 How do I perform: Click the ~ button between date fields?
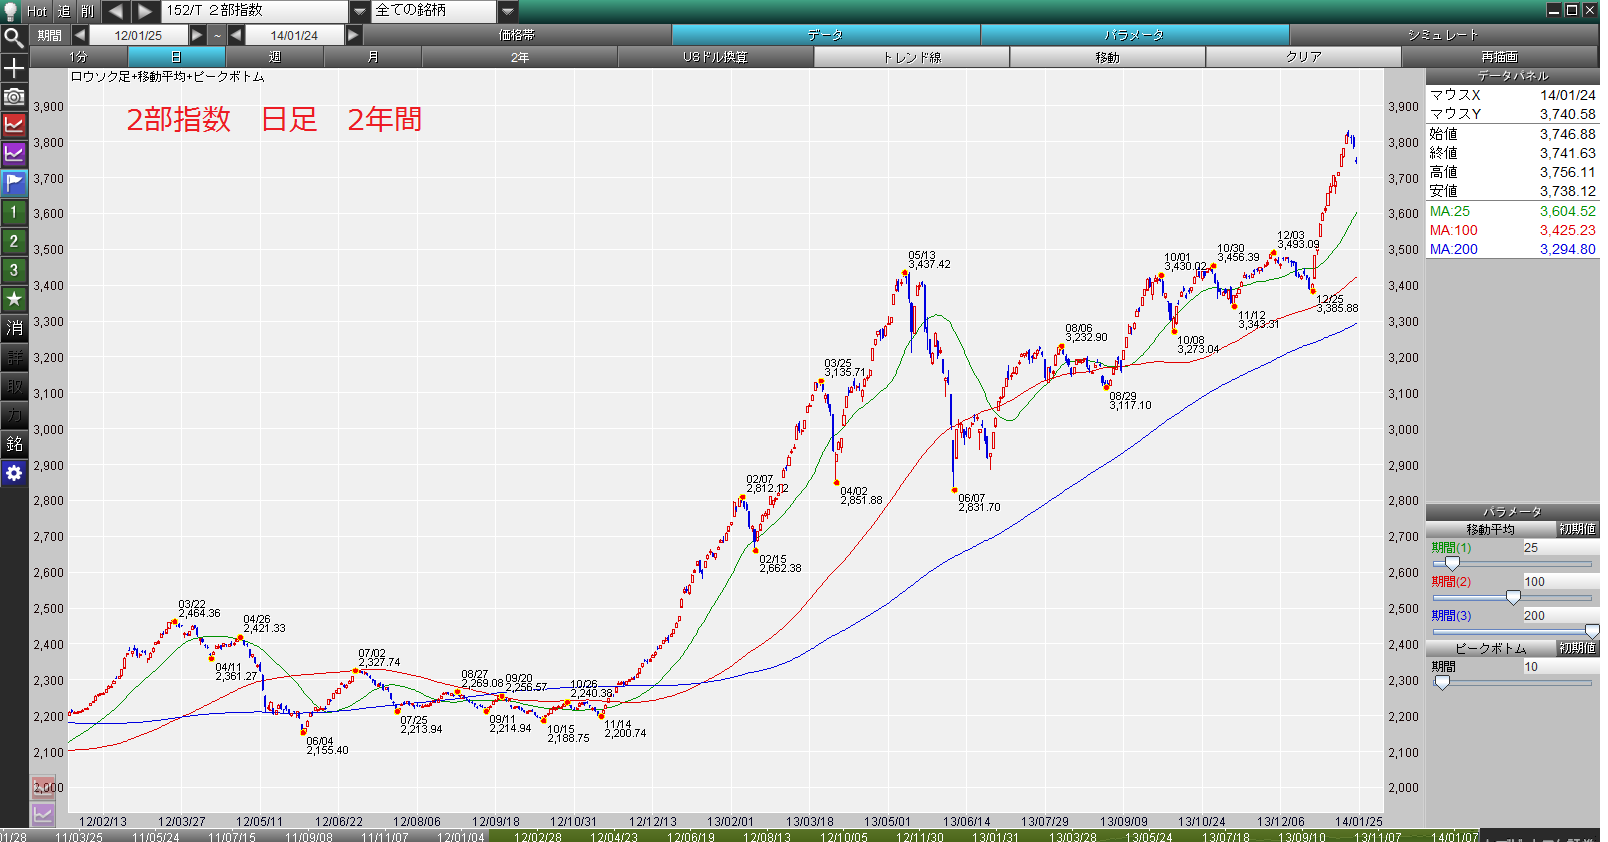217,35
